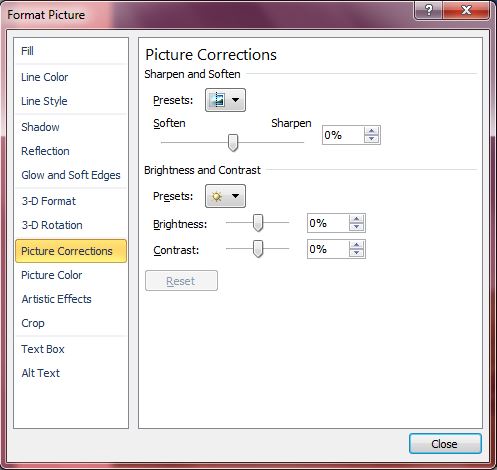Click the Close button at bottom
497x470 pixels.
pos(445,444)
